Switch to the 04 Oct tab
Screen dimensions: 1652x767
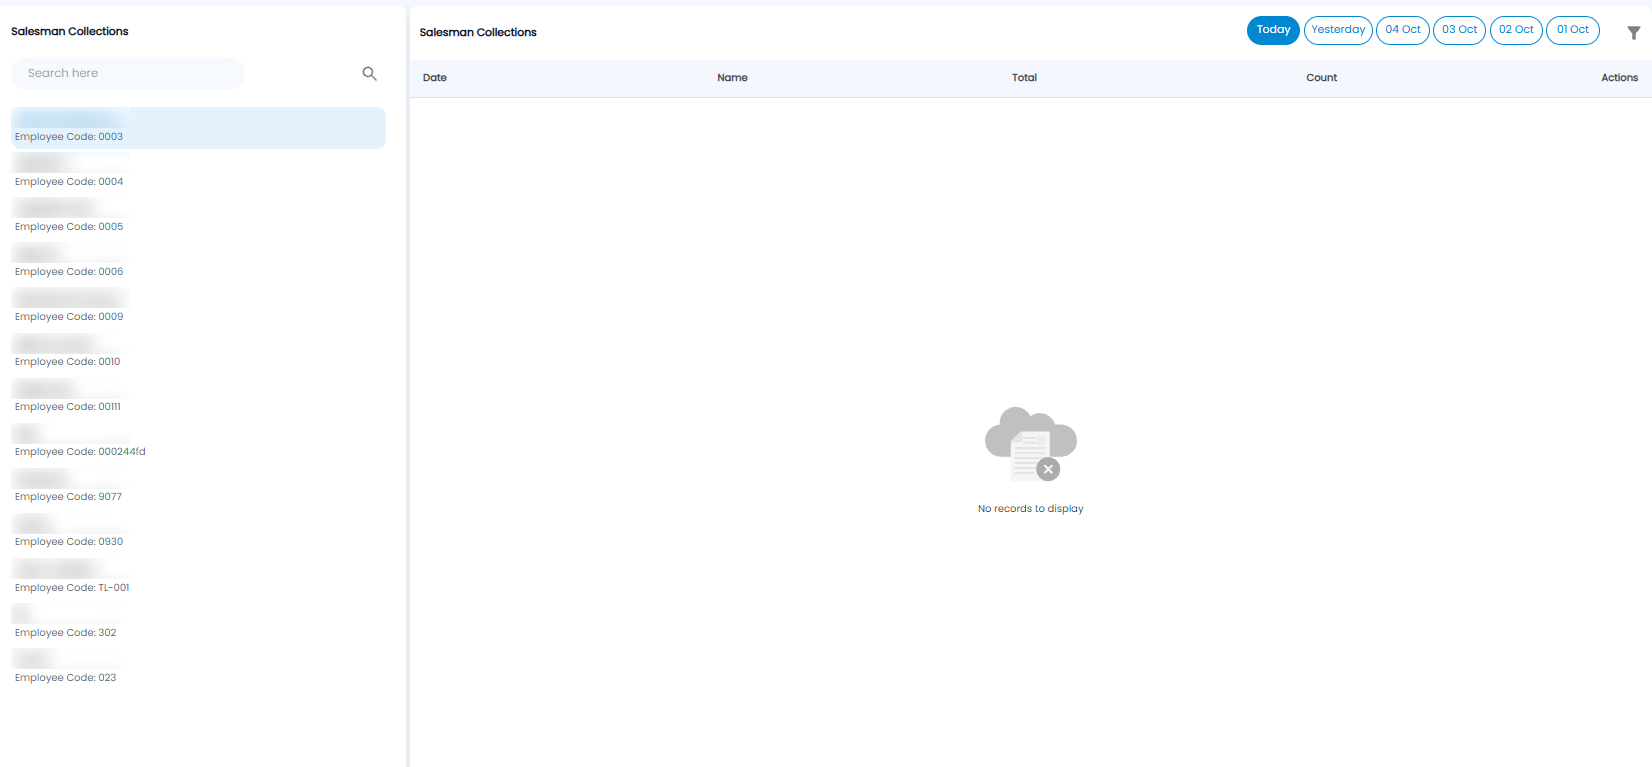coord(1403,30)
